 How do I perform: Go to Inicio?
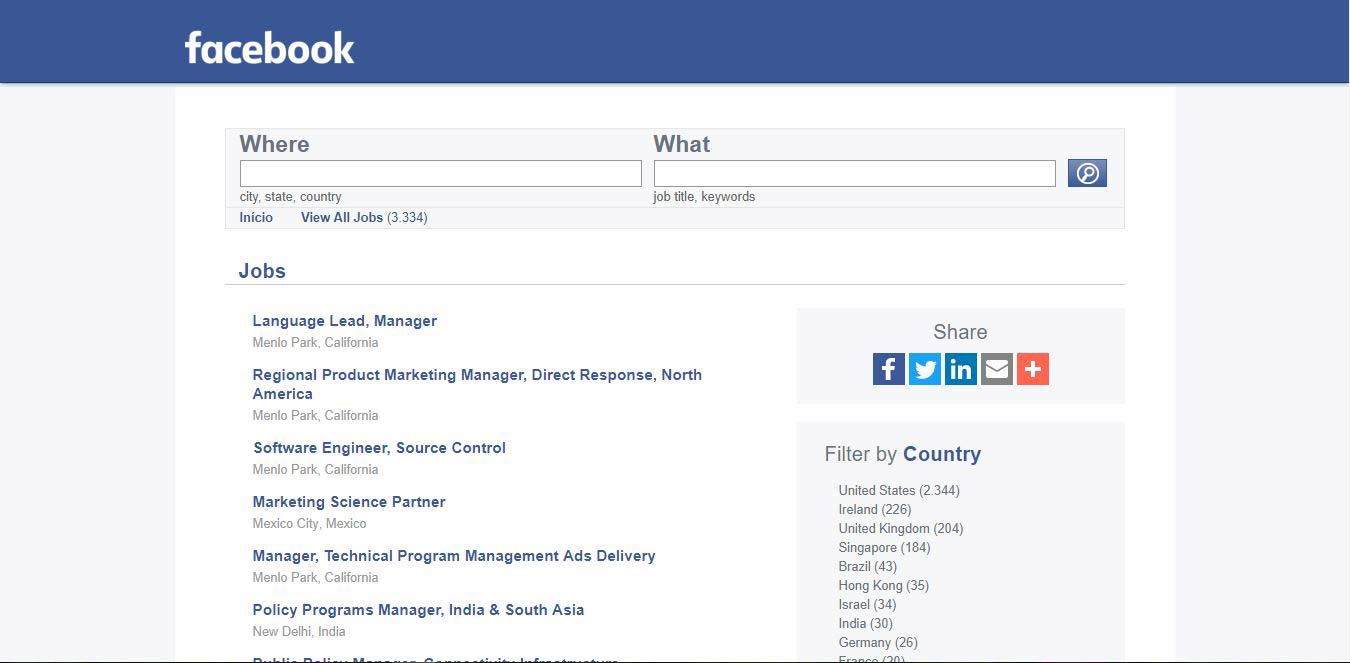point(256,217)
